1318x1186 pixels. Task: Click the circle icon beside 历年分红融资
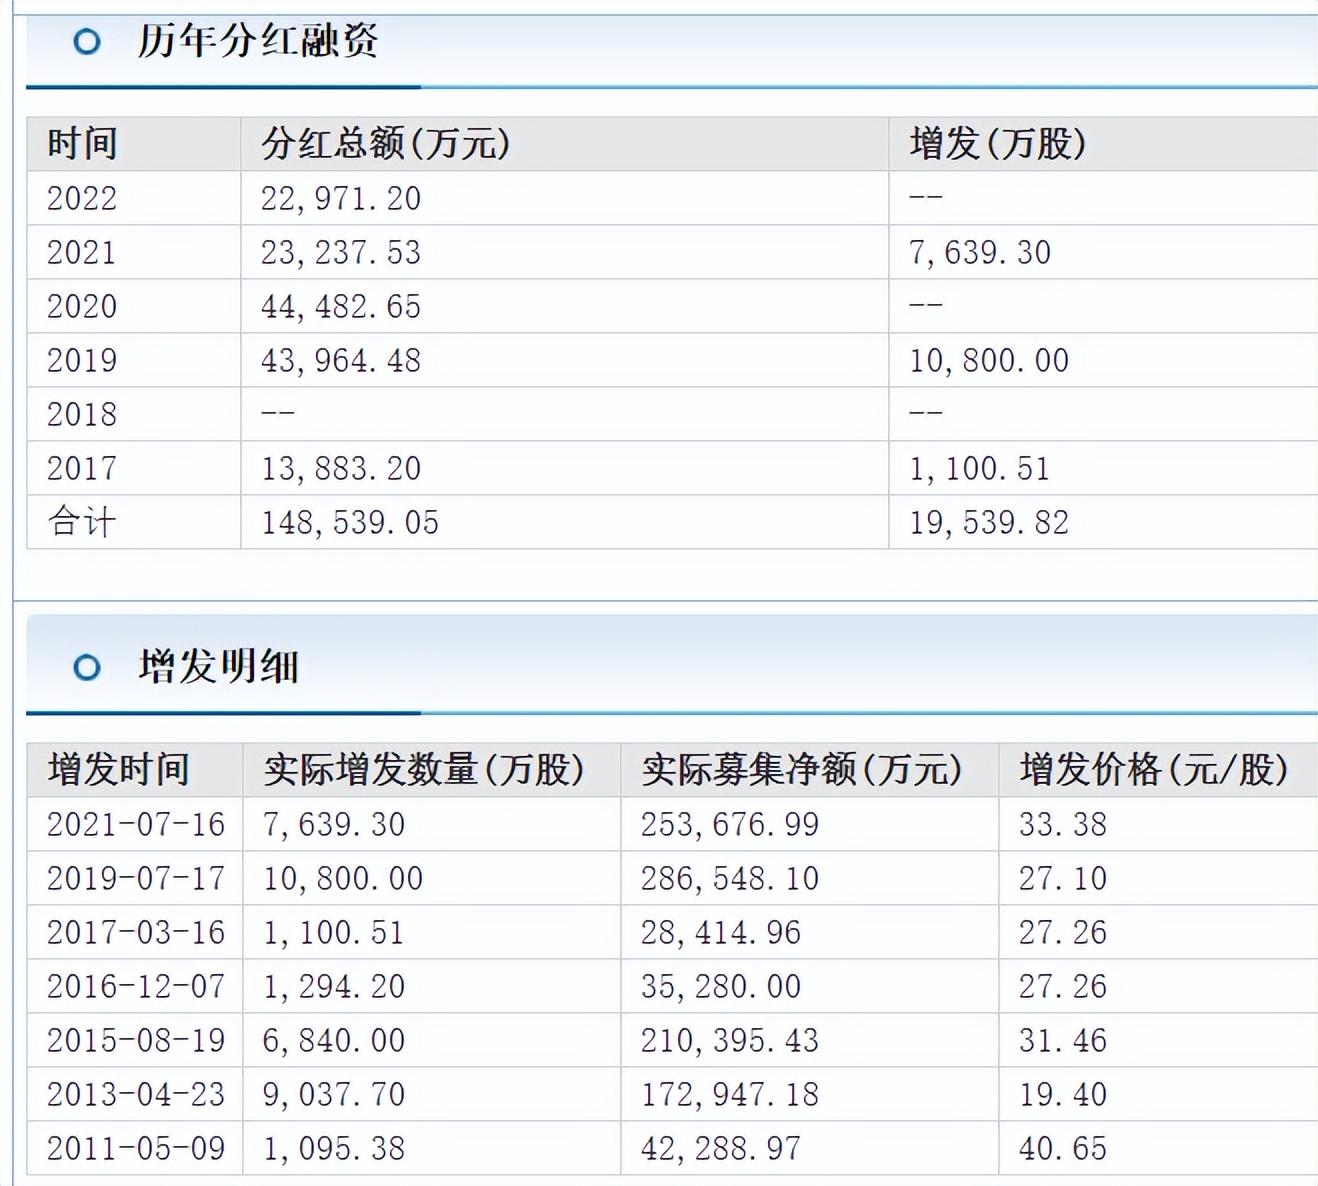point(87,42)
